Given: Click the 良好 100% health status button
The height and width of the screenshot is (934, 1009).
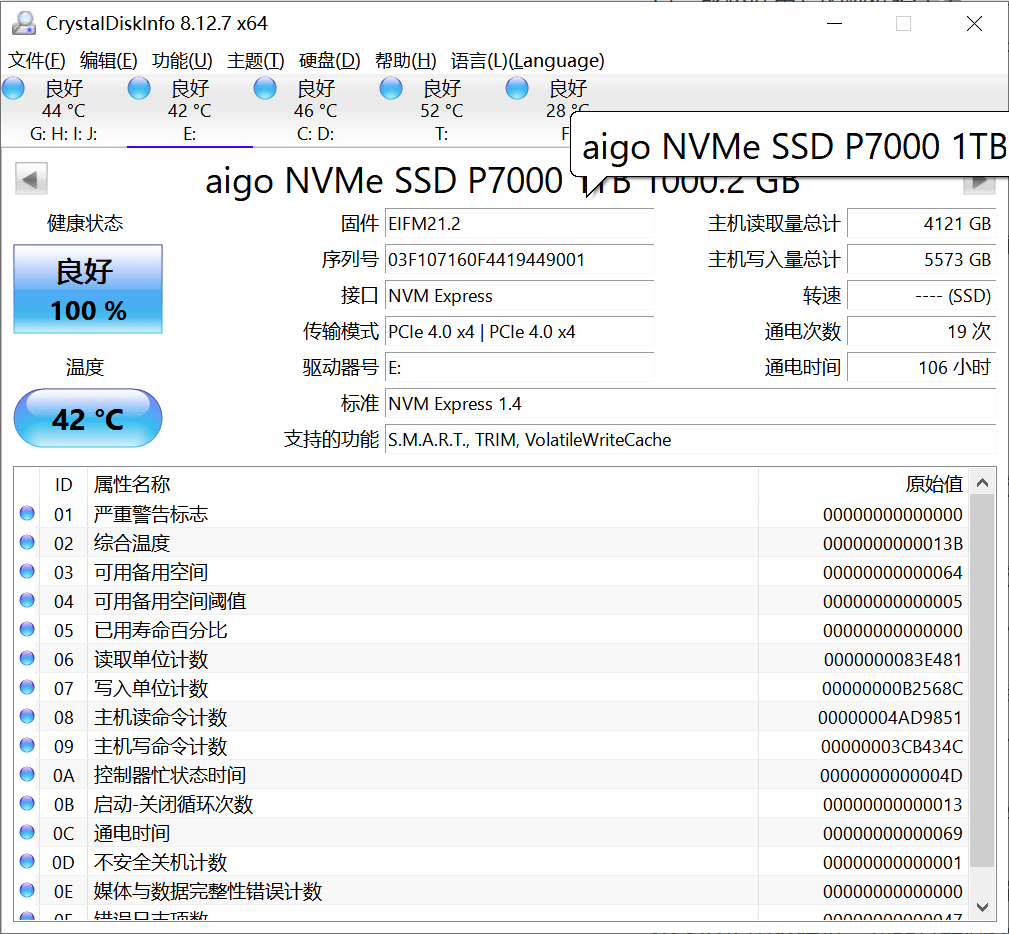Looking at the screenshot, I should [x=87, y=287].
